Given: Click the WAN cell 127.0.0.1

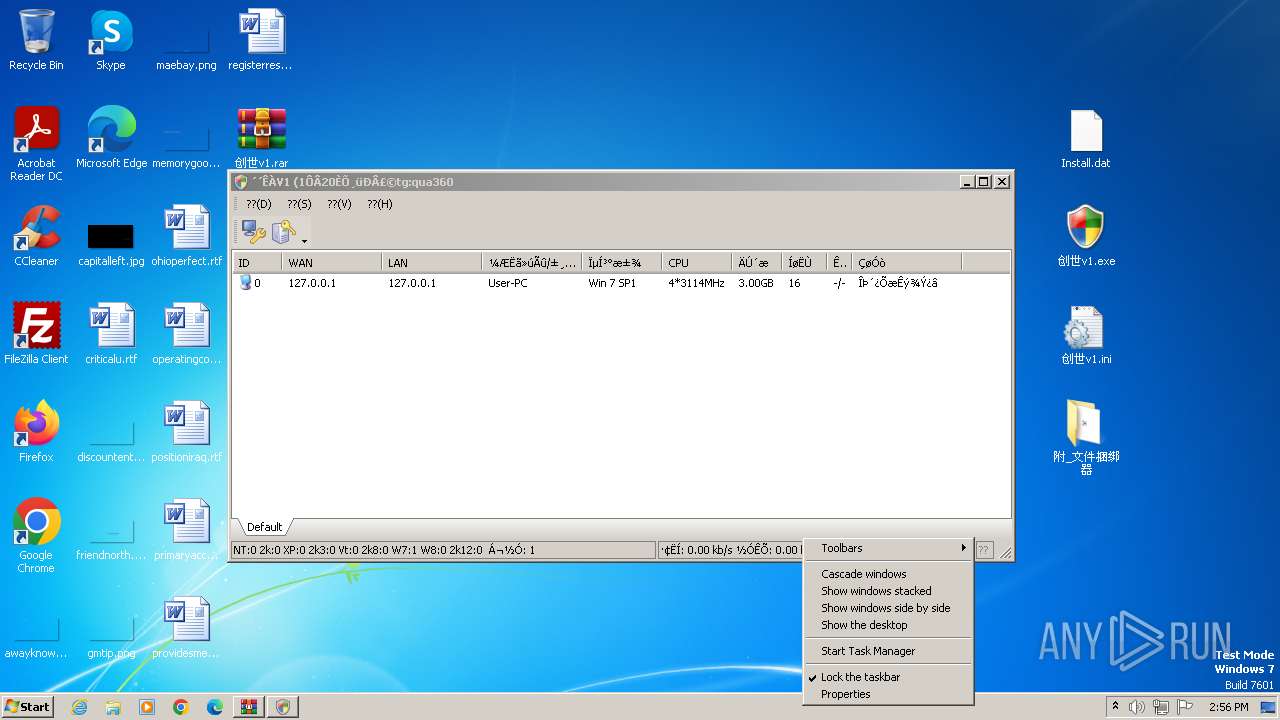Looking at the screenshot, I should tap(312, 283).
